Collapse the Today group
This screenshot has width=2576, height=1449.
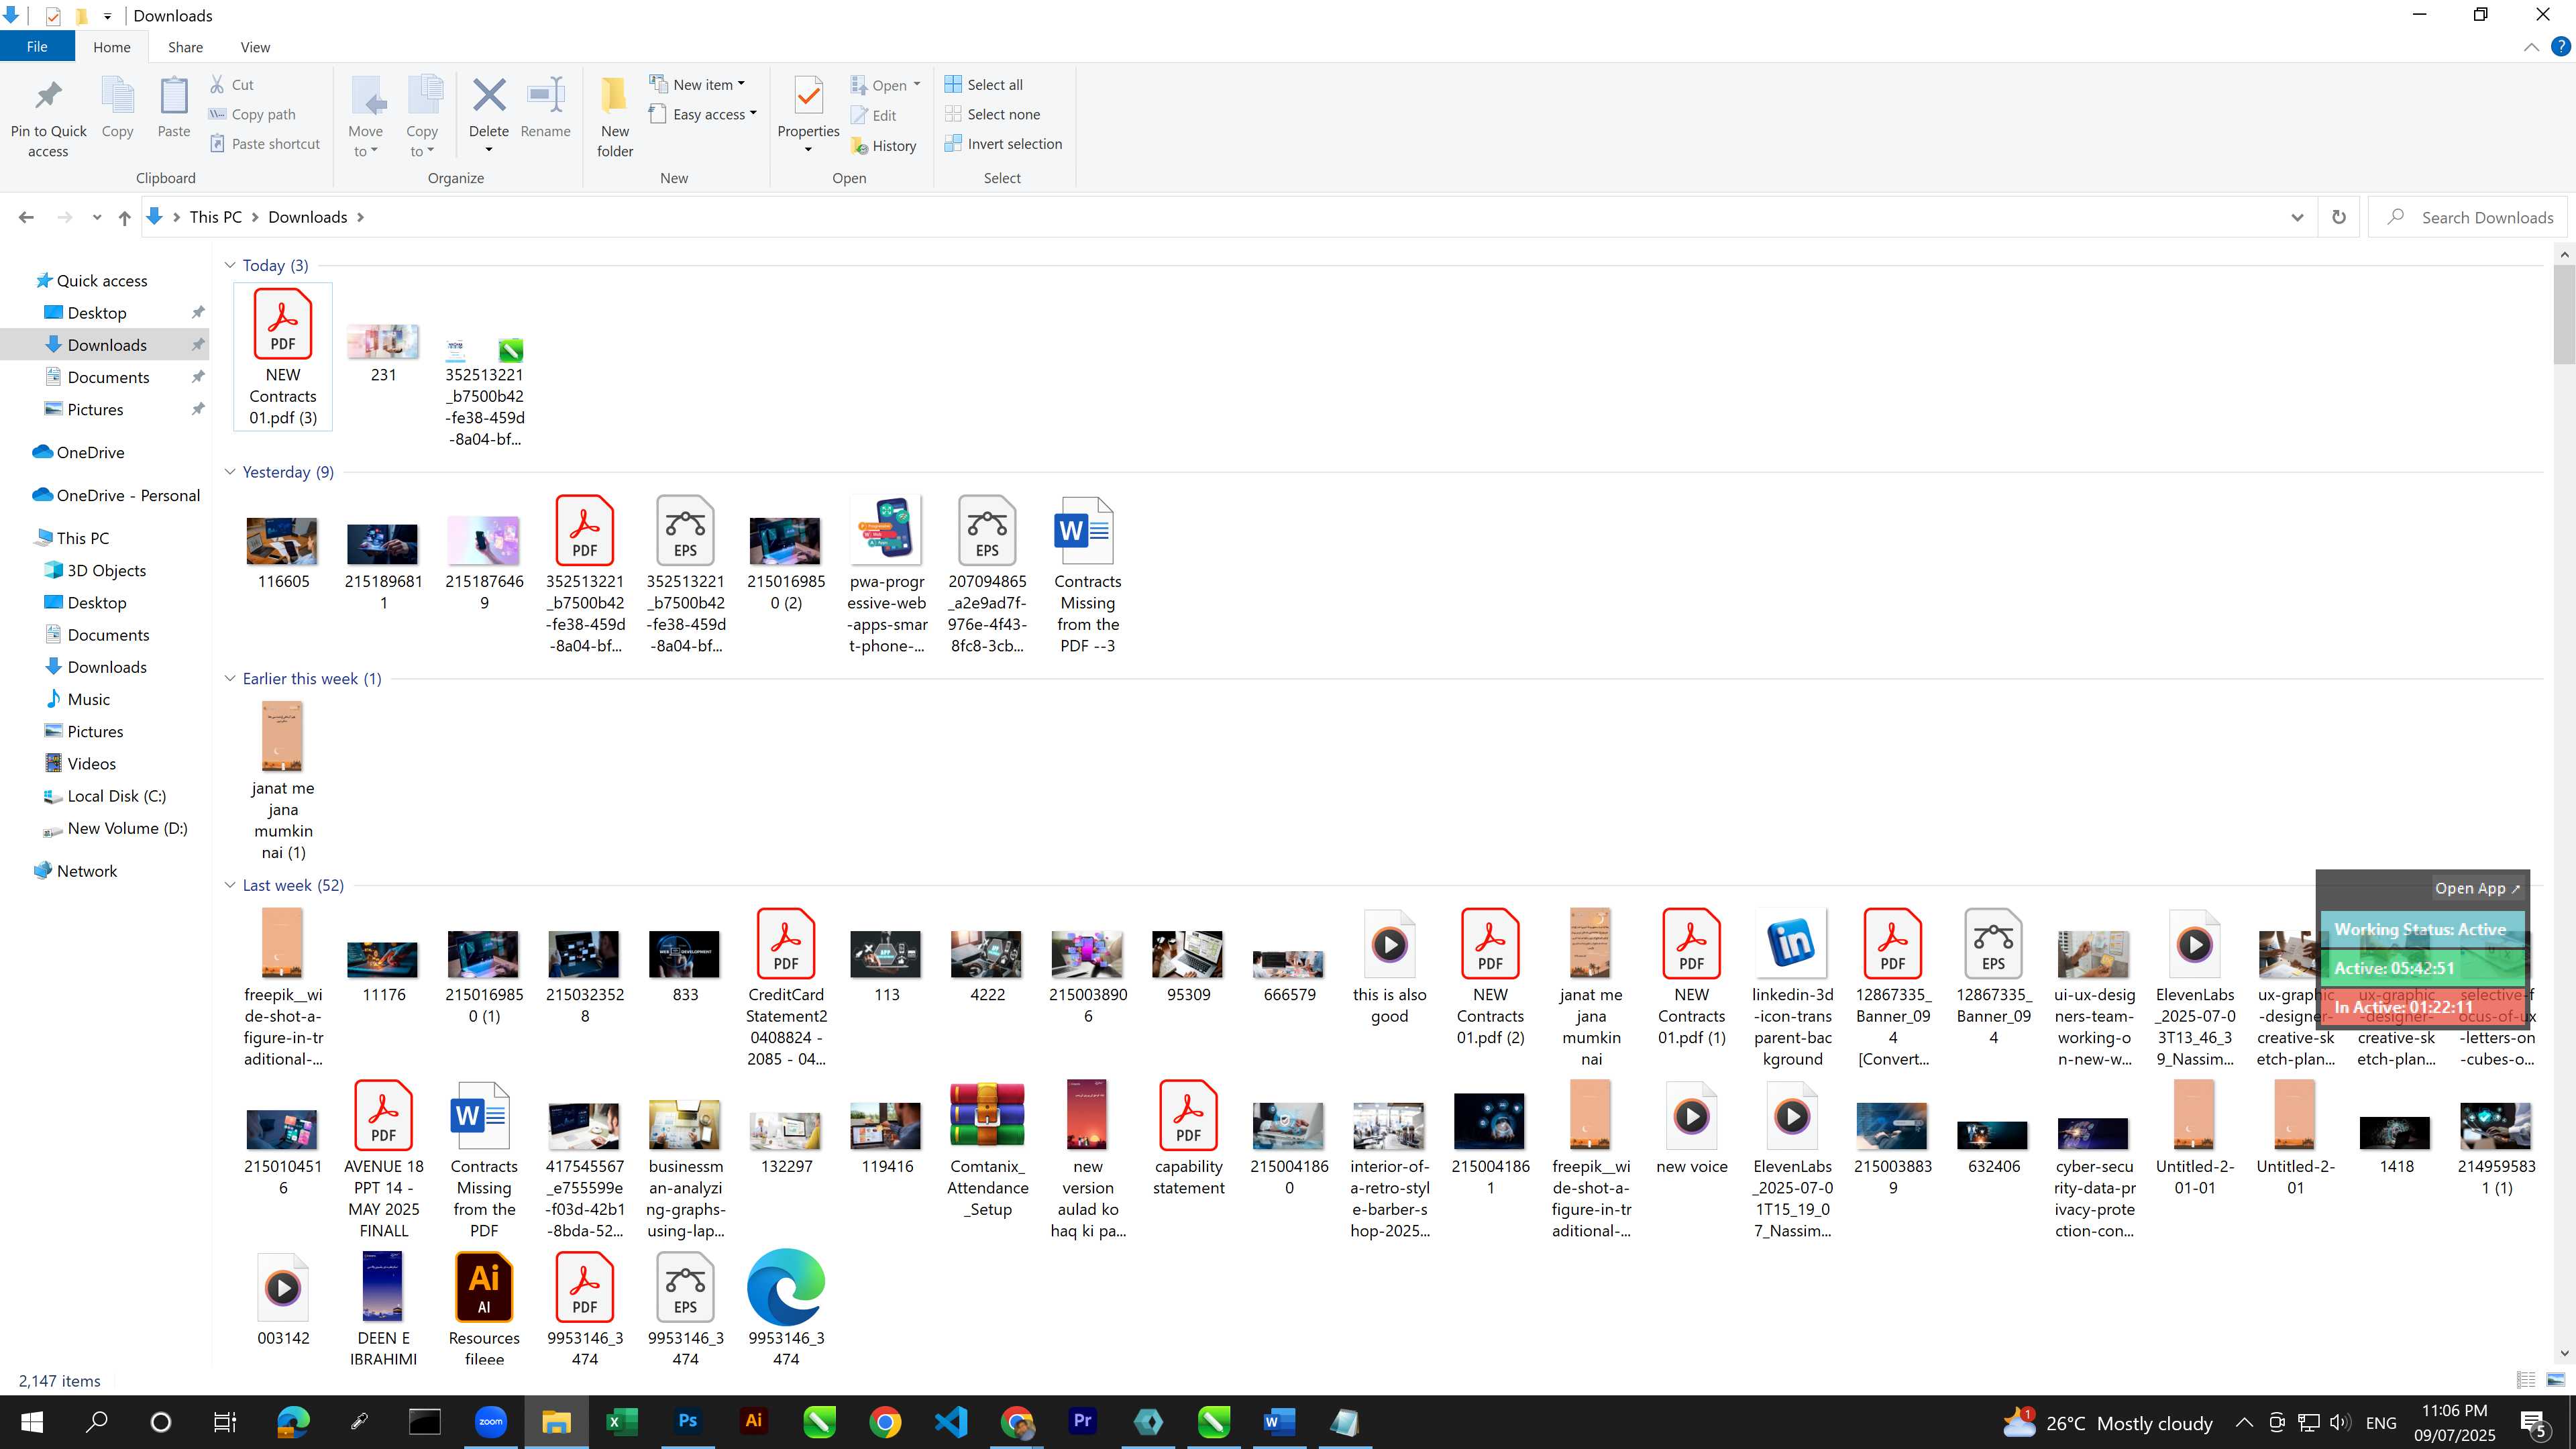(230, 265)
